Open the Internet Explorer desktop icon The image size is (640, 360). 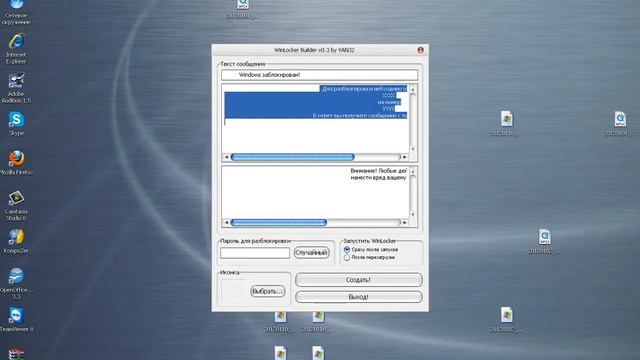[x=16, y=48]
